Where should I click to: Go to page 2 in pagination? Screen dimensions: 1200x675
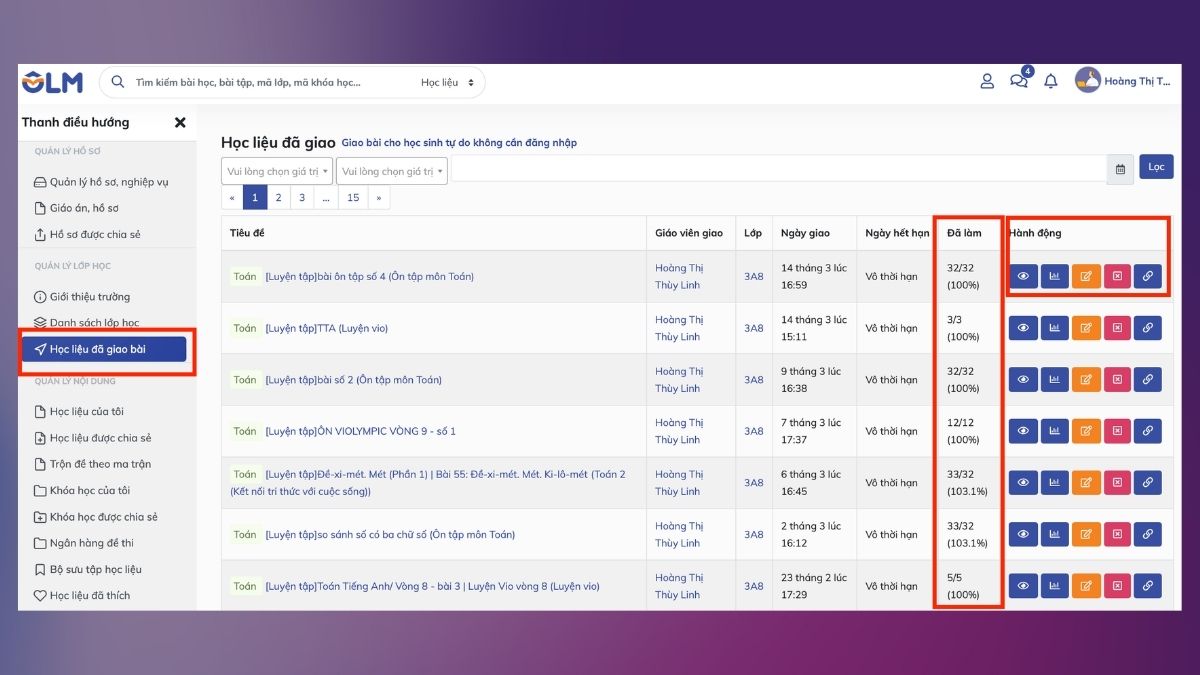point(278,198)
